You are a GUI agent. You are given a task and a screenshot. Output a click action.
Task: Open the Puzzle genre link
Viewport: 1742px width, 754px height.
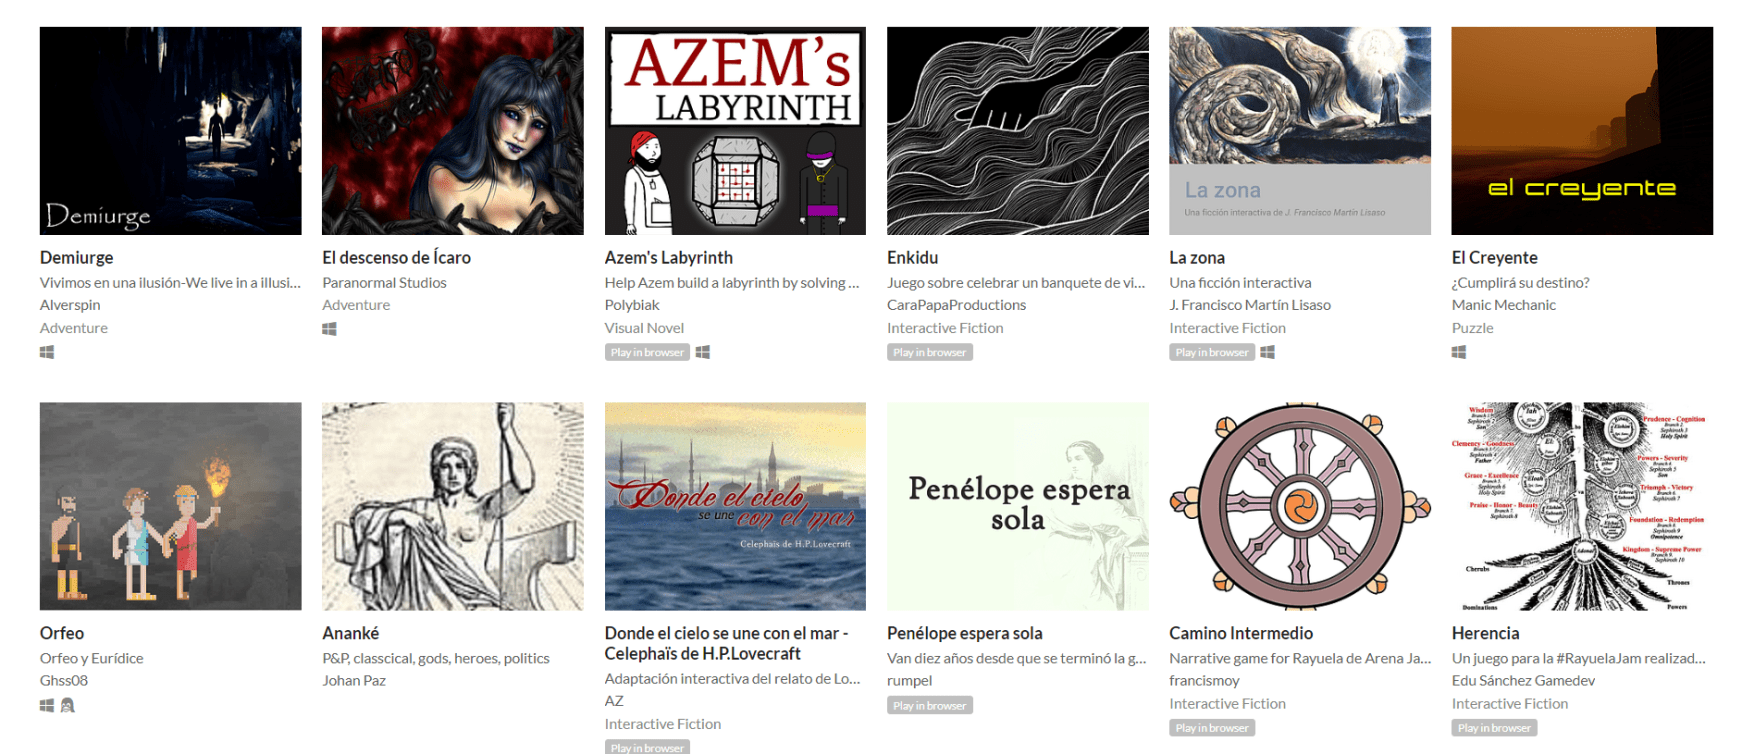1472,328
